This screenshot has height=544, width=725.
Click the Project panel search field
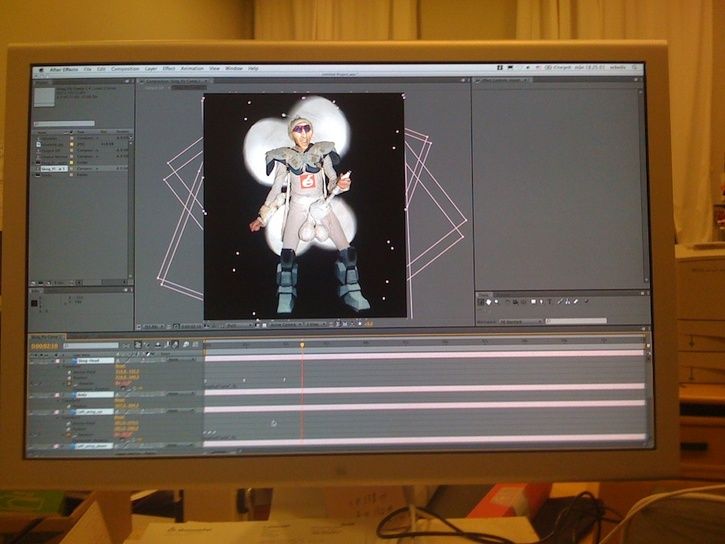[x=66, y=123]
